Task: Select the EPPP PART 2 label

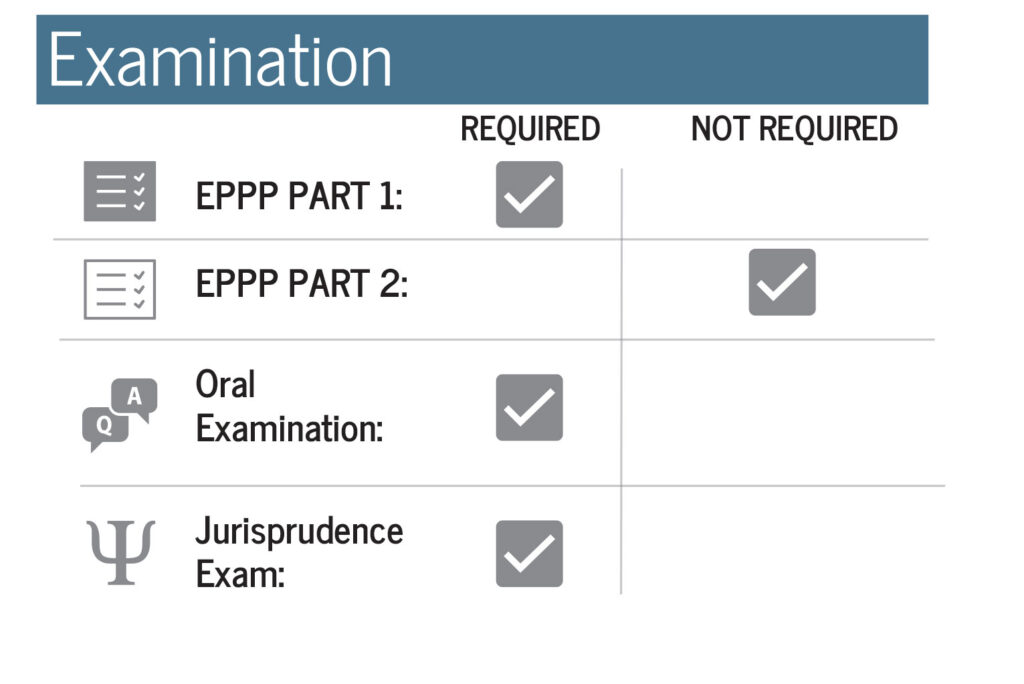Action: tap(302, 284)
